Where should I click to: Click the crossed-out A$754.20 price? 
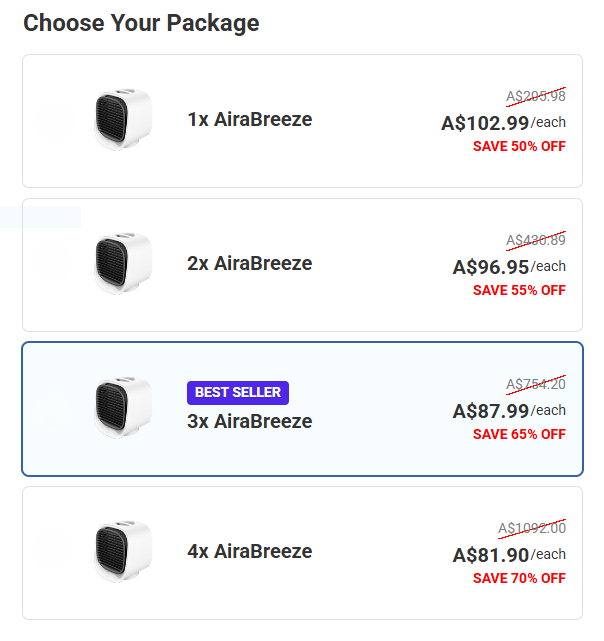click(x=535, y=384)
